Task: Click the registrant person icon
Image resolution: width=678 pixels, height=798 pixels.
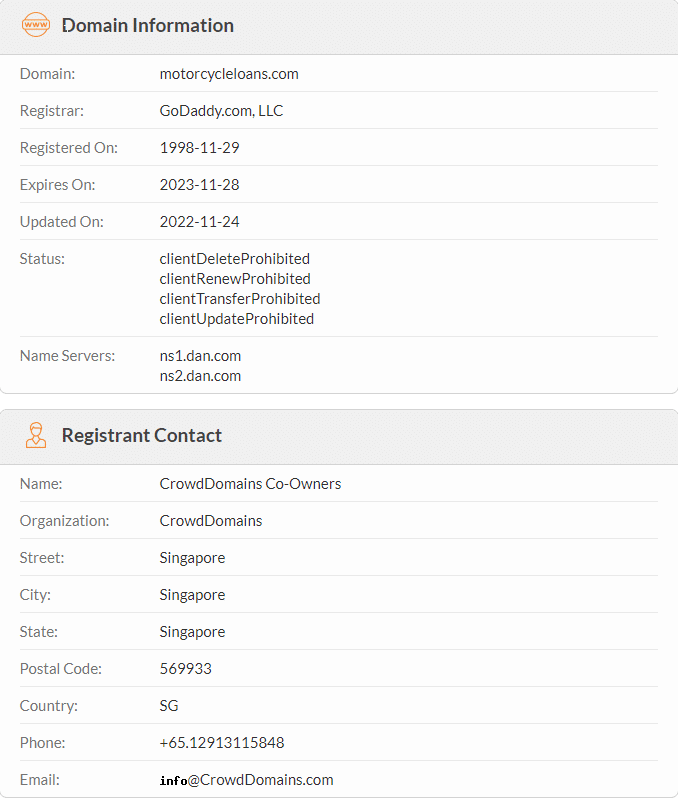Action: tap(36, 435)
